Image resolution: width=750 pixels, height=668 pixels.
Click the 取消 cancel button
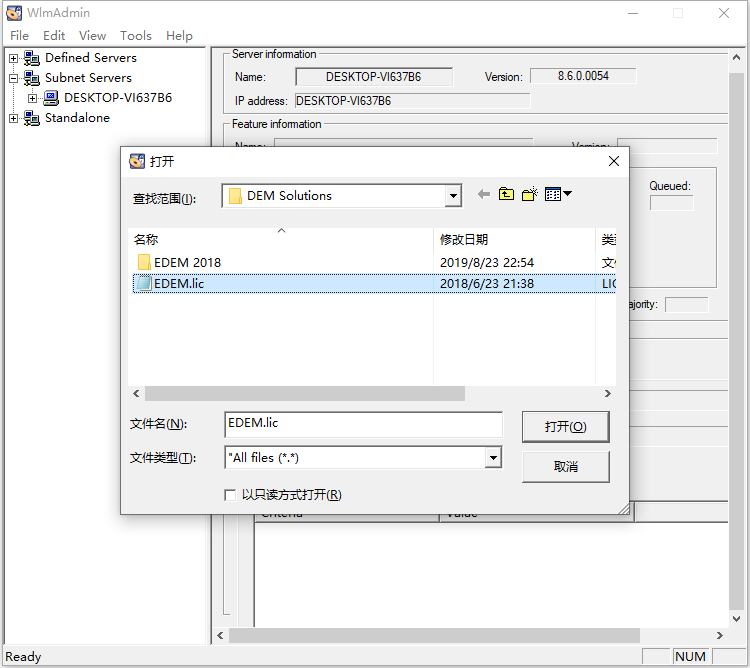[x=565, y=467]
